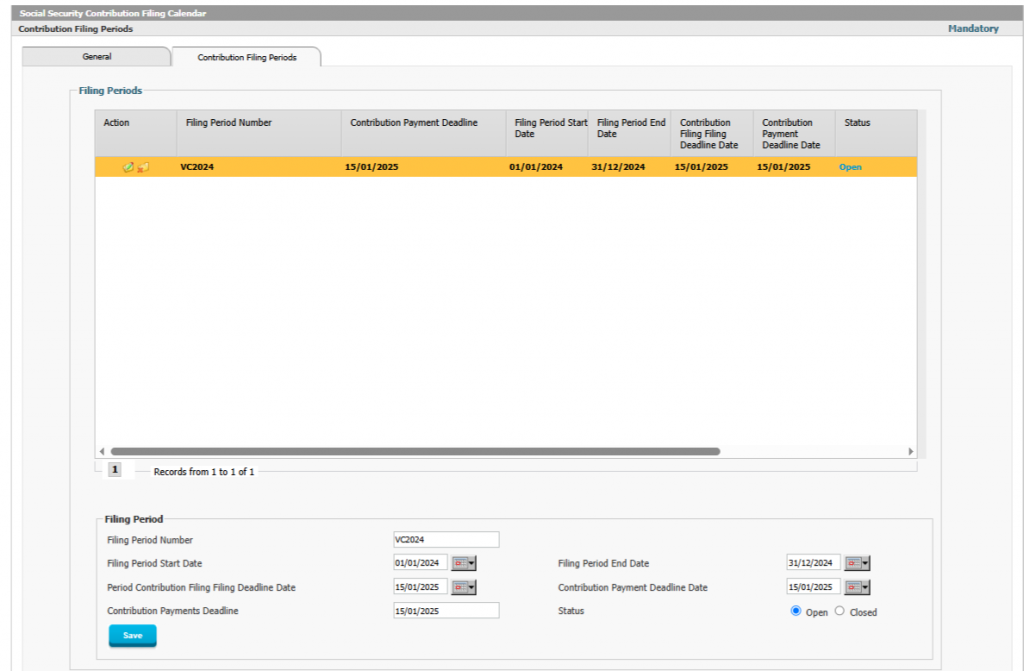This screenshot has width=1024, height=671.
Task: Open calendar for Contribution Payment Deadline Date
Action: tap(857, 587)
